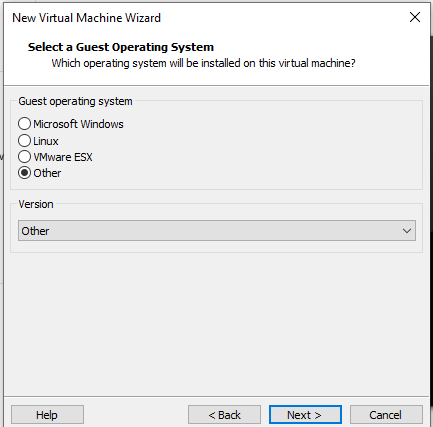Cancel the virtual machine wizard

coord(386,415)
